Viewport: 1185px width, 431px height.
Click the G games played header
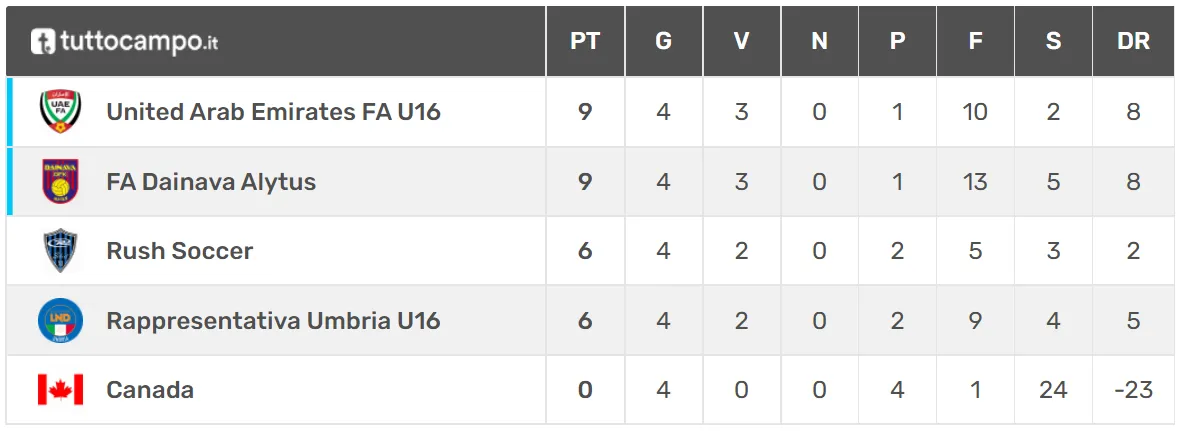[x=663, y=42]
